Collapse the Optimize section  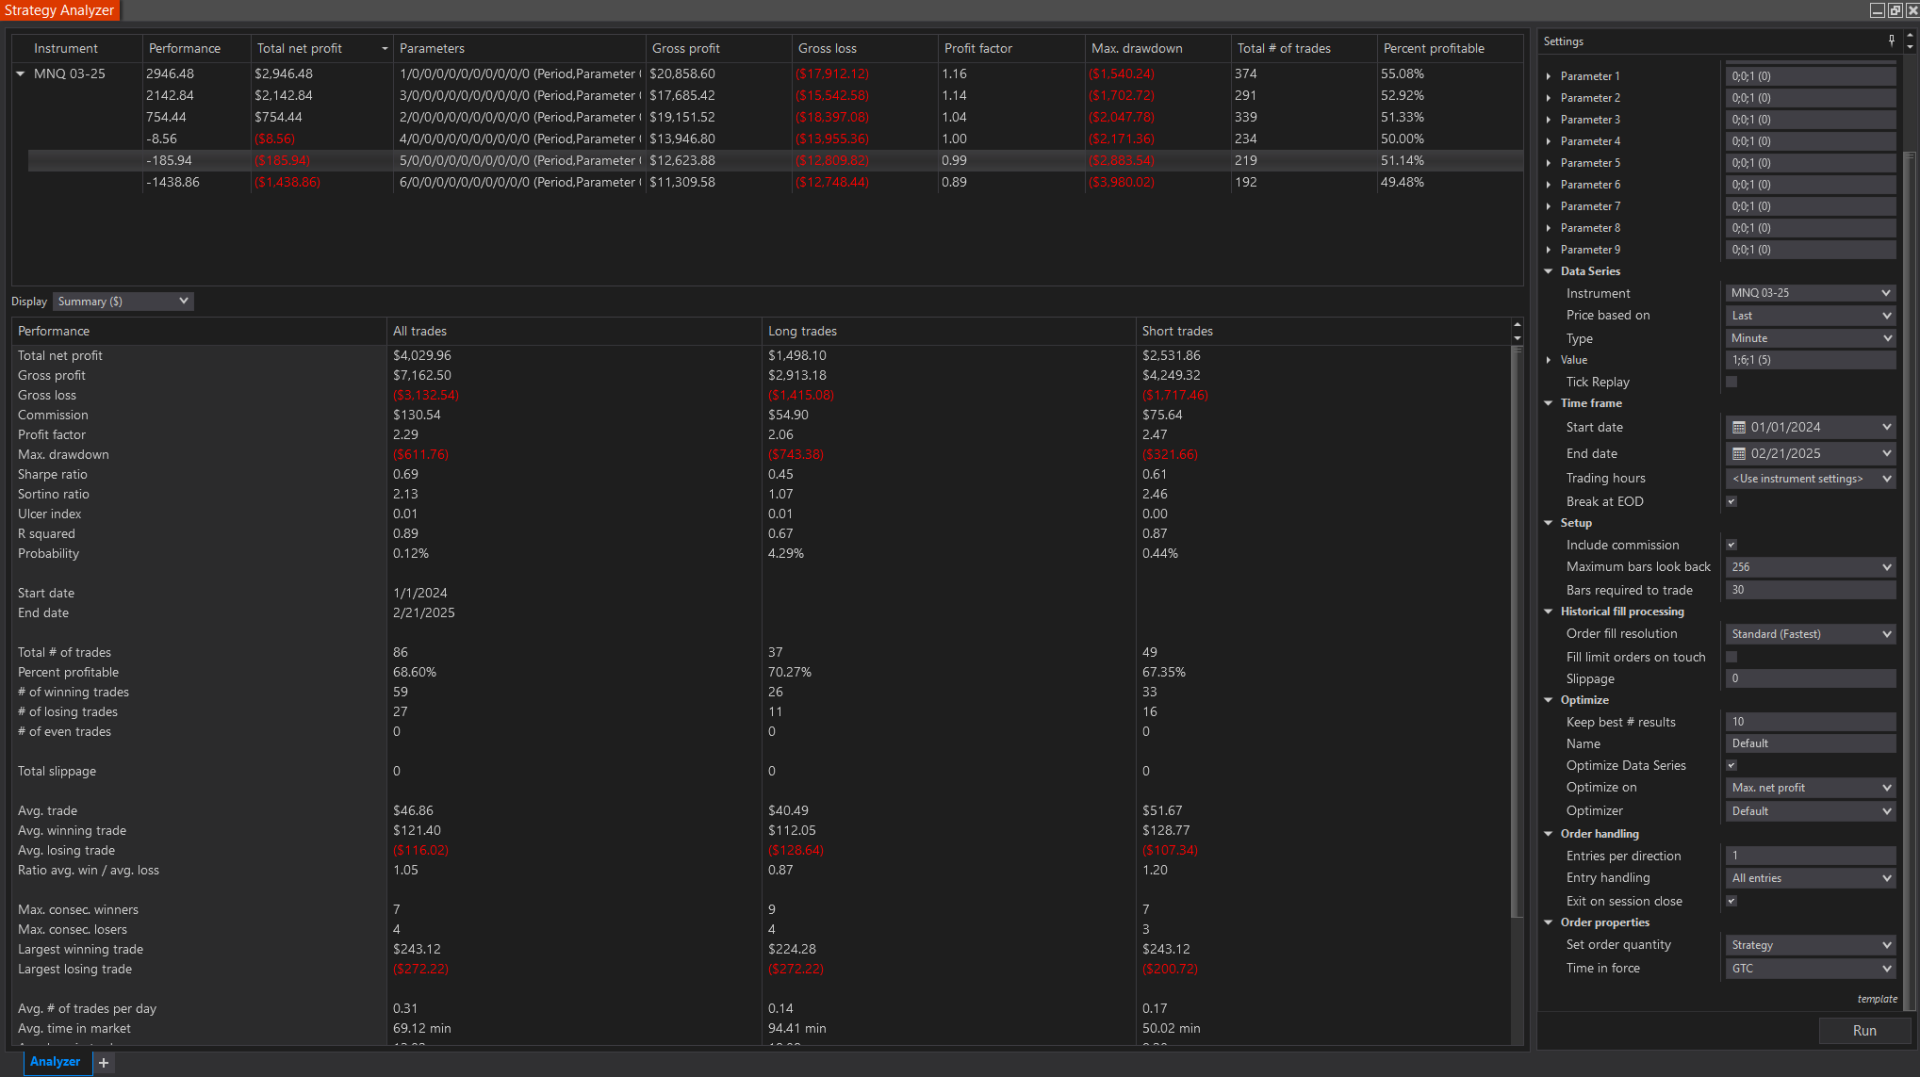point(1549,700)
